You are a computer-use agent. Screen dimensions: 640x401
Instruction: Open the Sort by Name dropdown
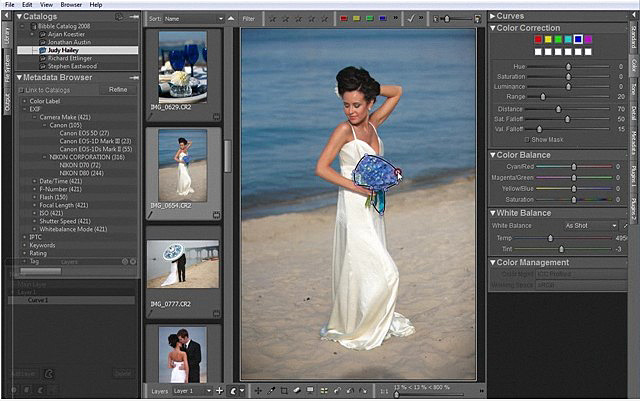tap(192, 18)
